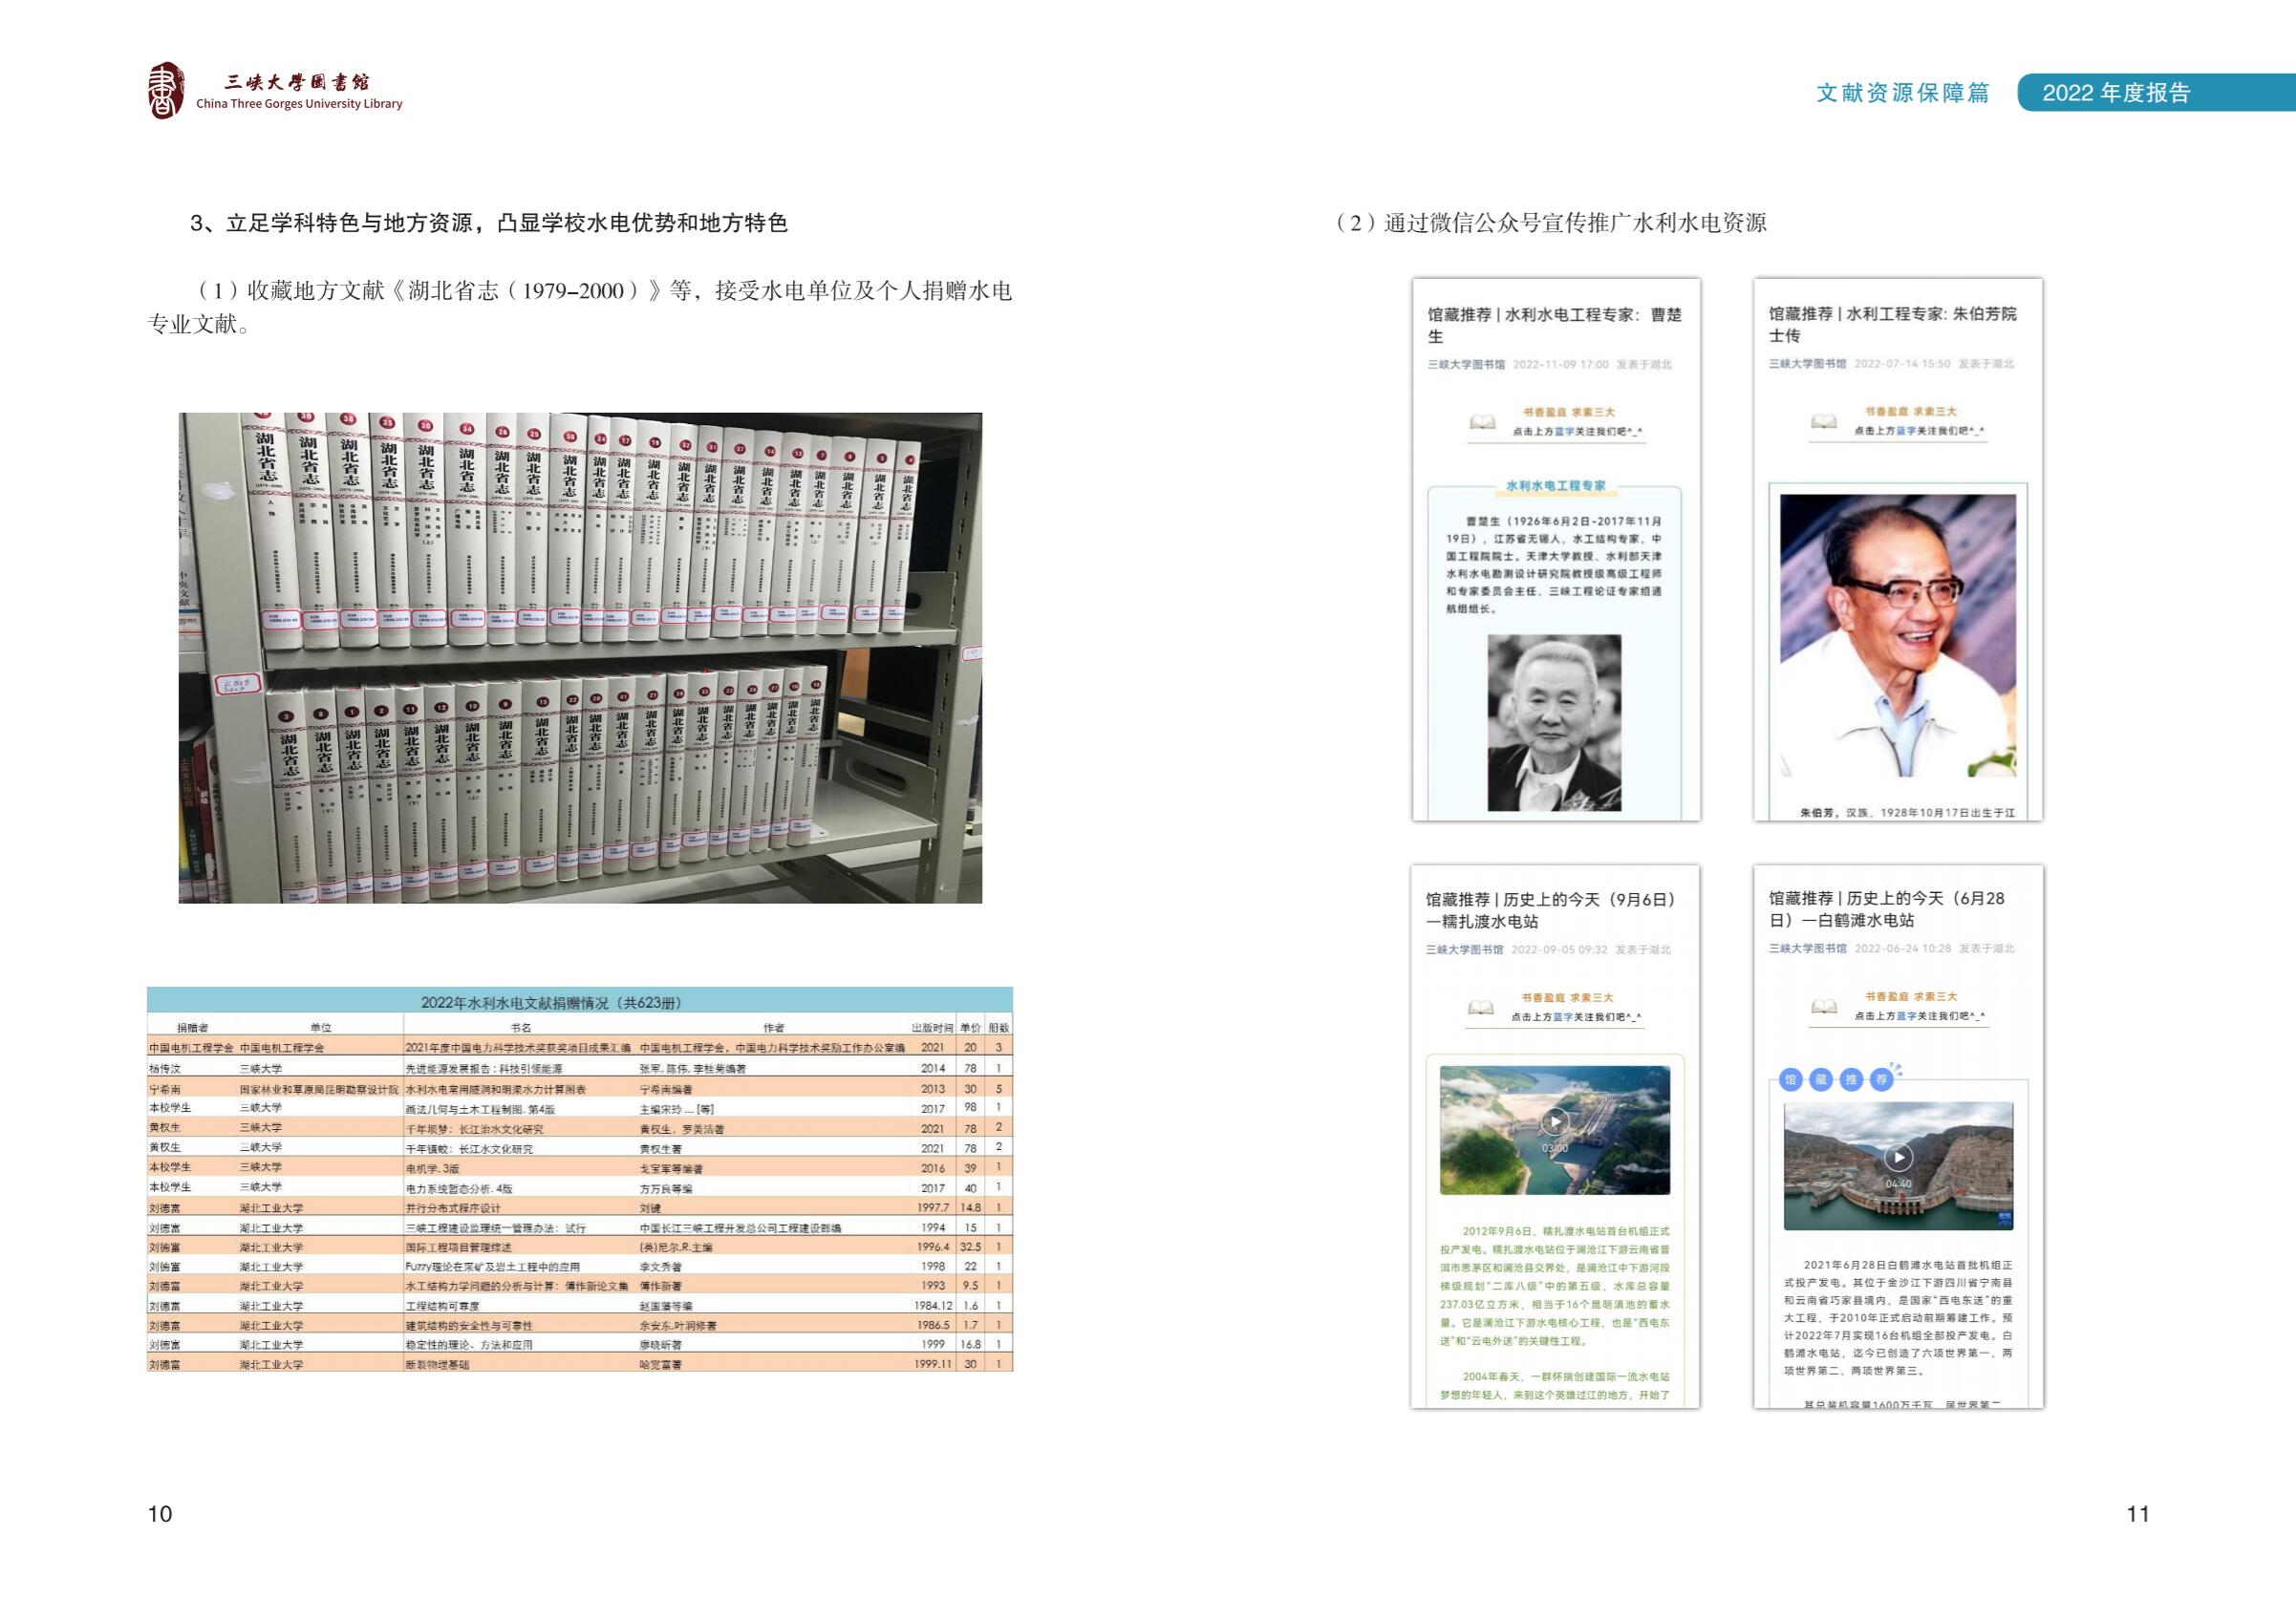The width and height of the screenshot is (2296, 1599).
Task: Click the book title 工程结构可靠度
Action: point(442,1306)
